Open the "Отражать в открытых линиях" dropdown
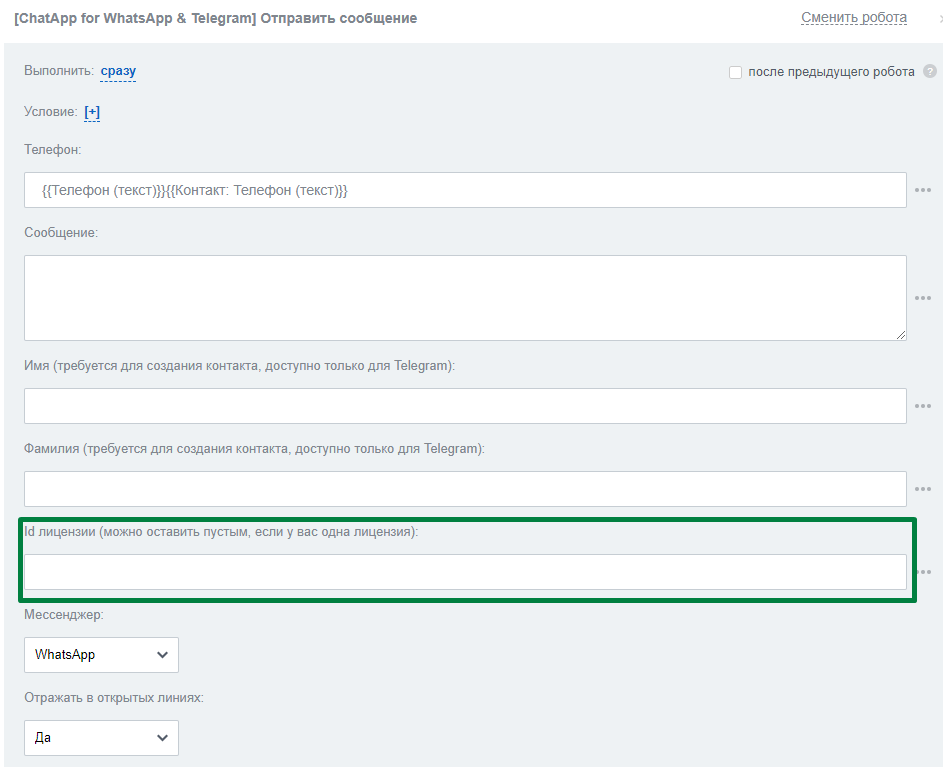This screenshot has height=767, width=943. 101,738
